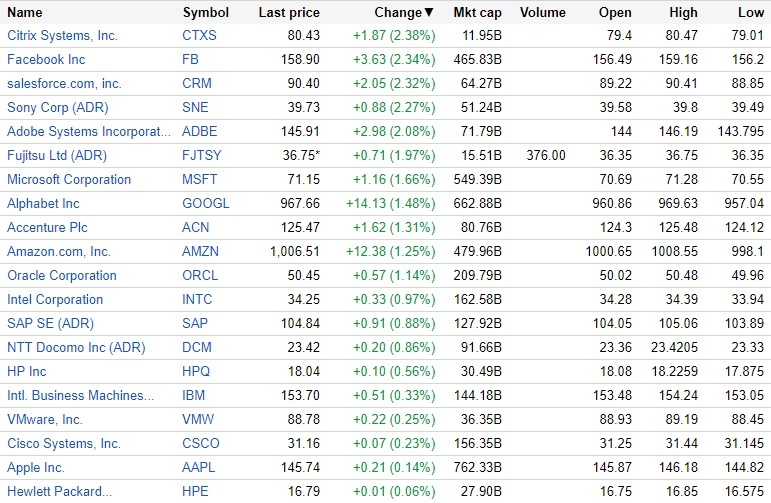Click the Mkt cap column header
The image size is (771, 503).
click(478, 13)
